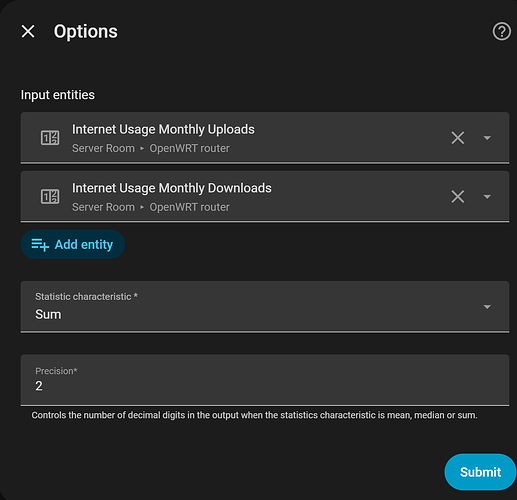This screenshot has height=500, width=517.
Task: Select the Sum value in Statistic characteristic
Action: coord(48,314)
